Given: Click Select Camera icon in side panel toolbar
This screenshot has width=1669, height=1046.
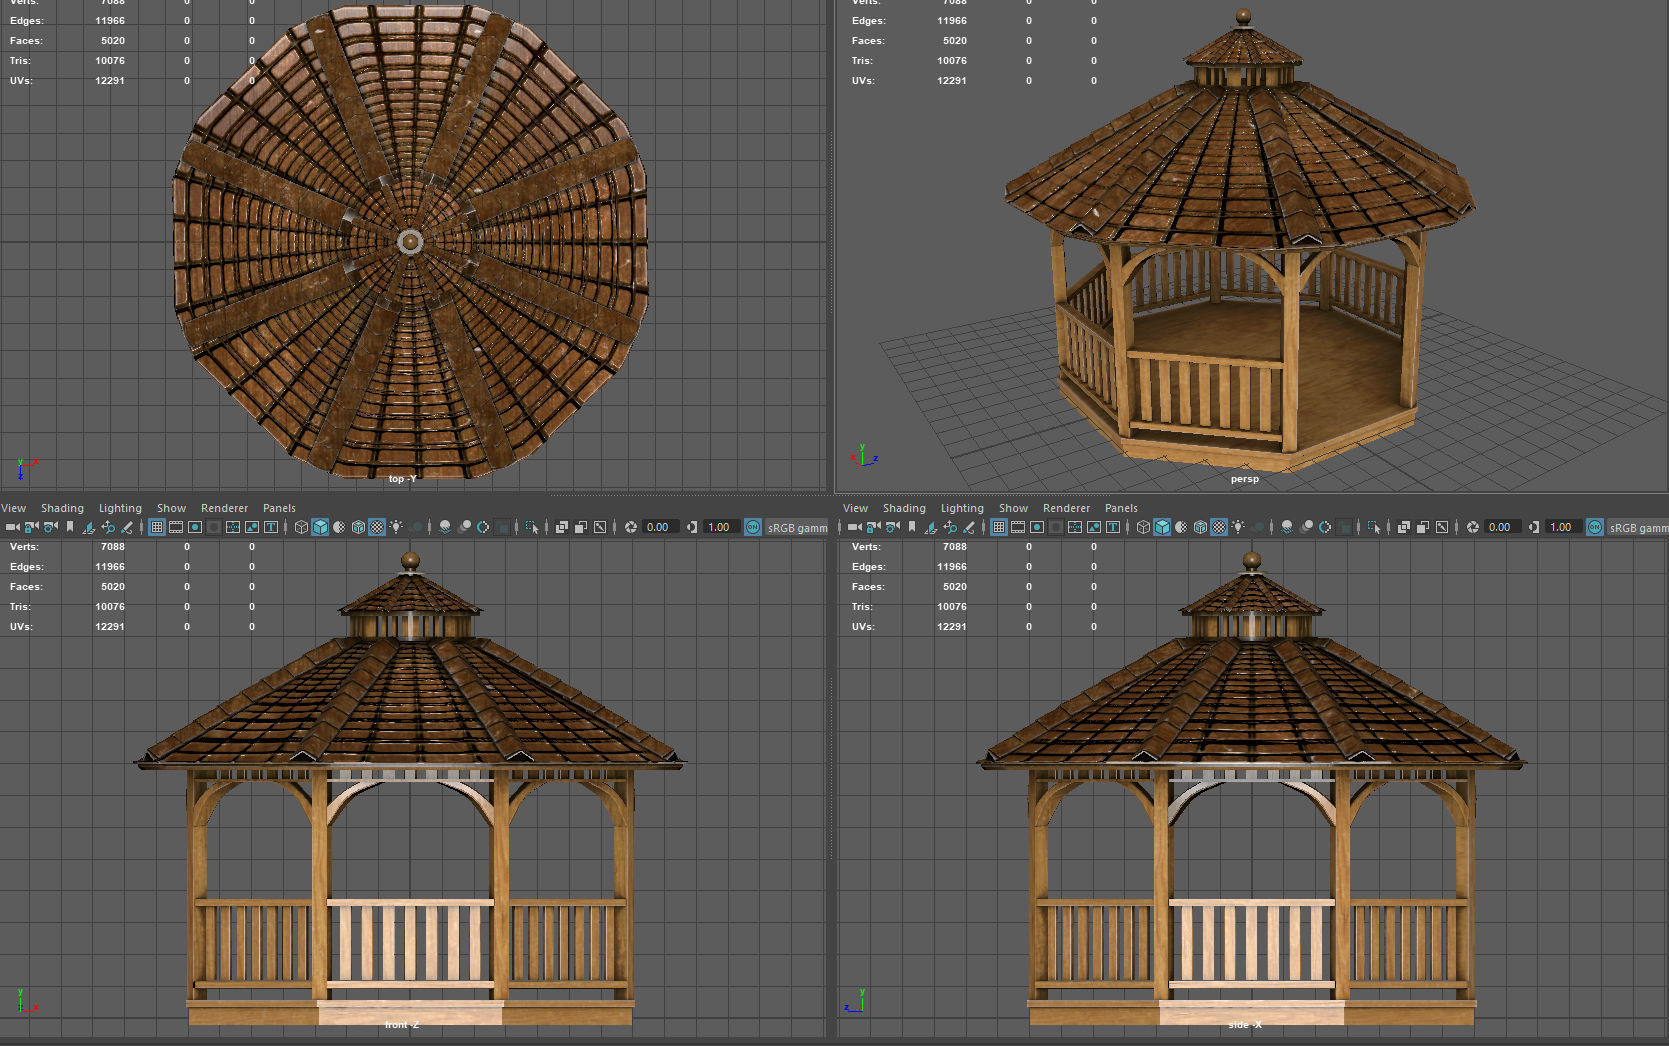Looking at the screenshot, I should point(855,527).
